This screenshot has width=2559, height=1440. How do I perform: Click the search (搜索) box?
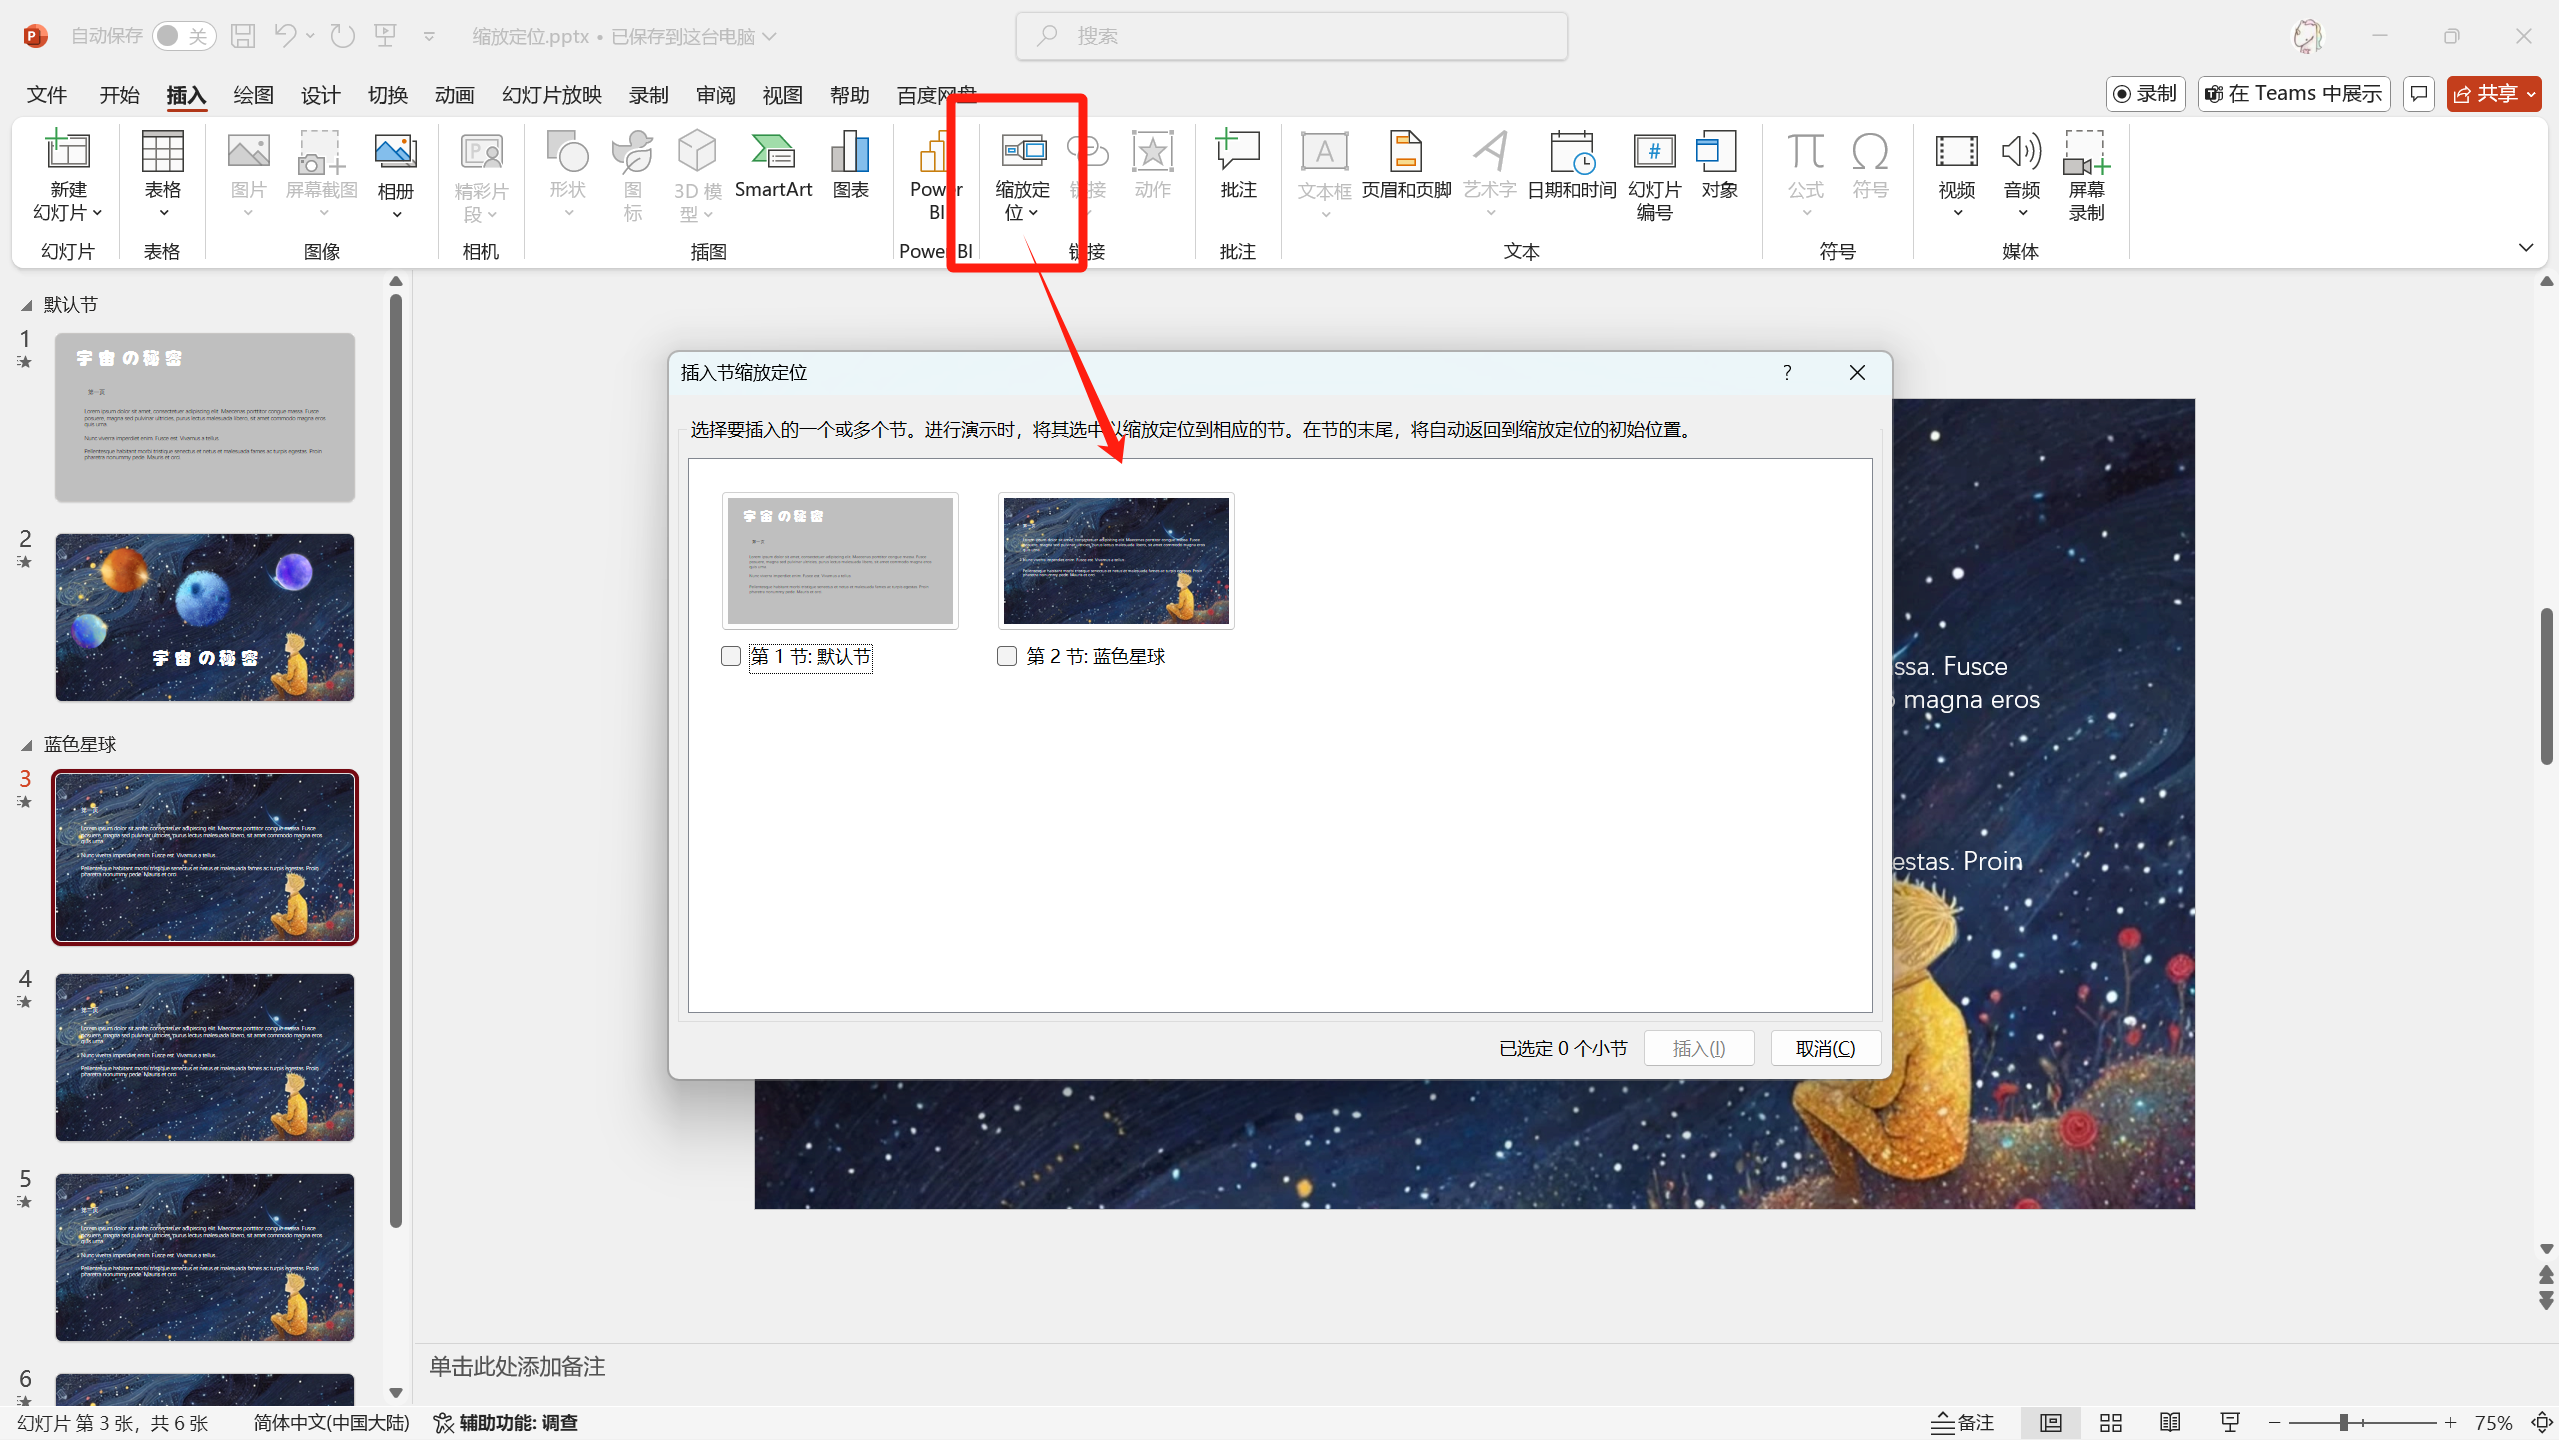[1291, 36]
